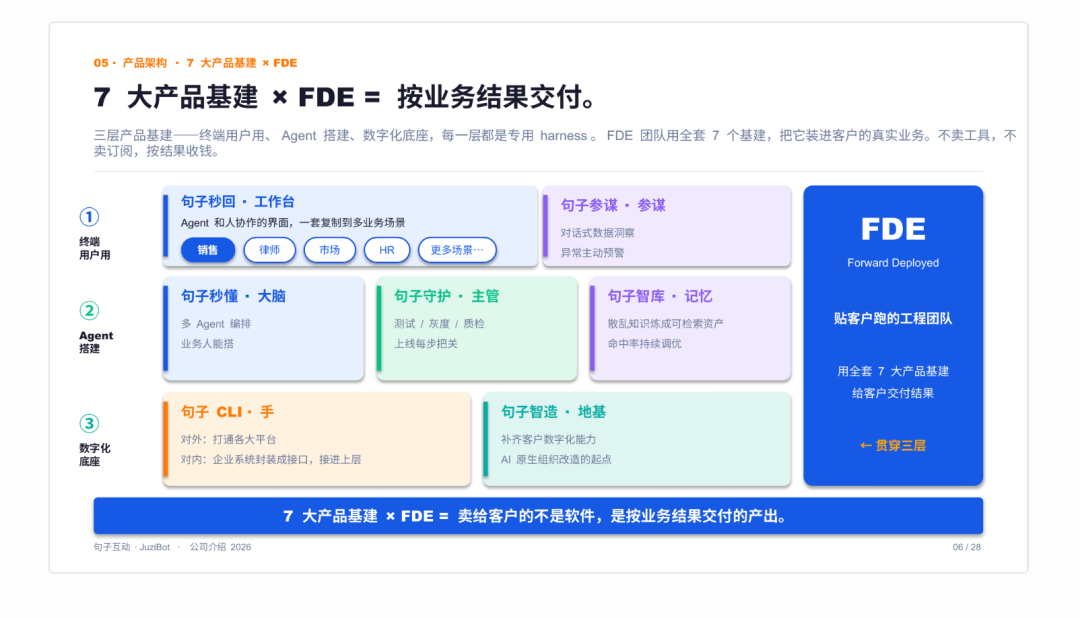The height and width of the screenshot is (618, 1080).
Task: Select the 数字化底座 layer label
Action: 94,455
